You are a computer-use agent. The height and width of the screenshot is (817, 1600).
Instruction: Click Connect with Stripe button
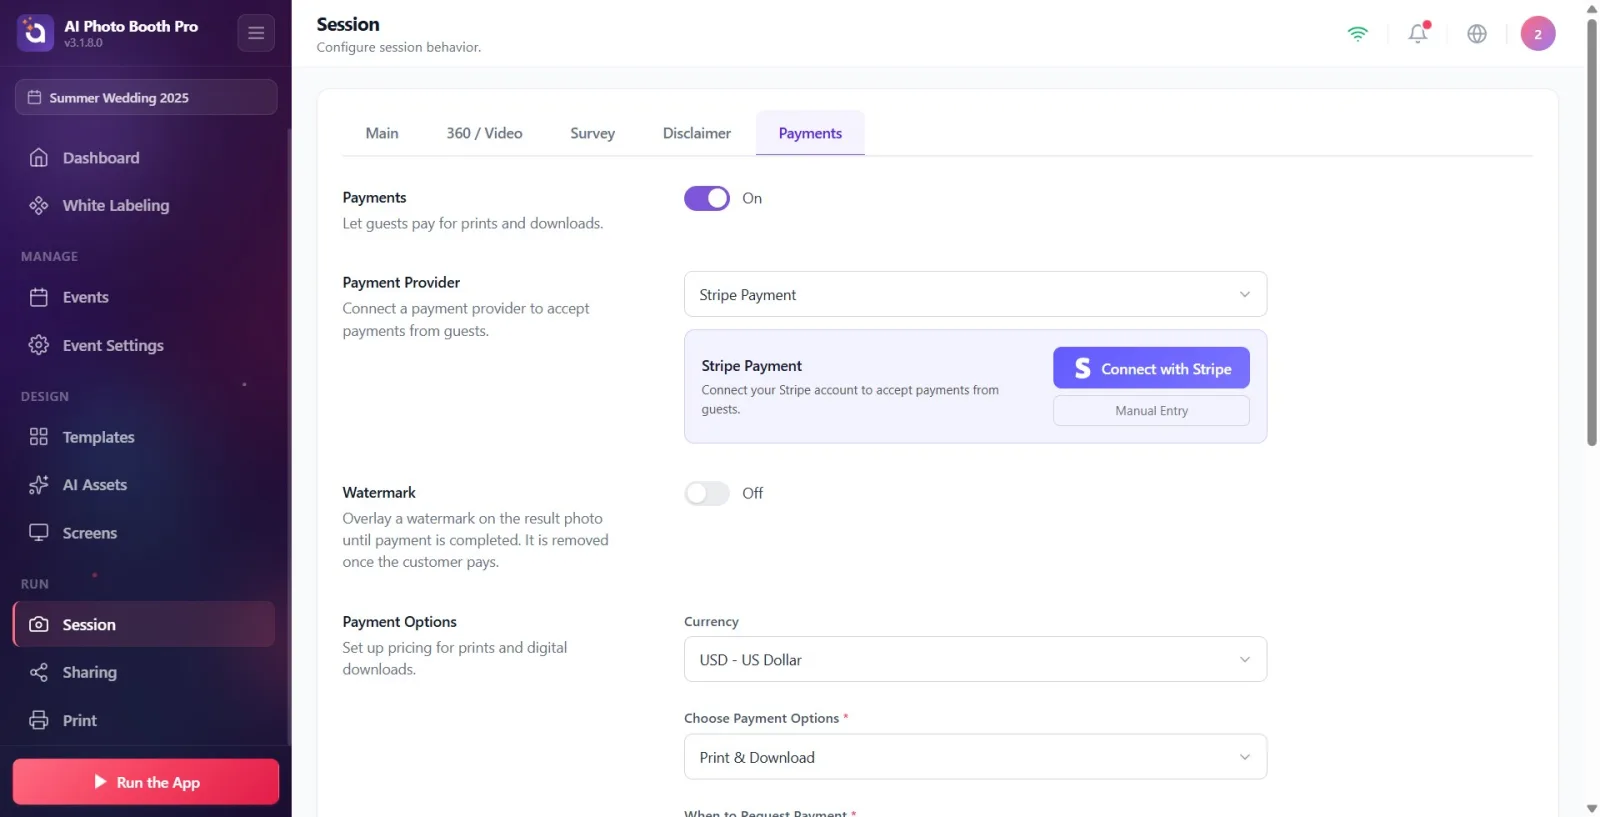tap(1151, 368)
